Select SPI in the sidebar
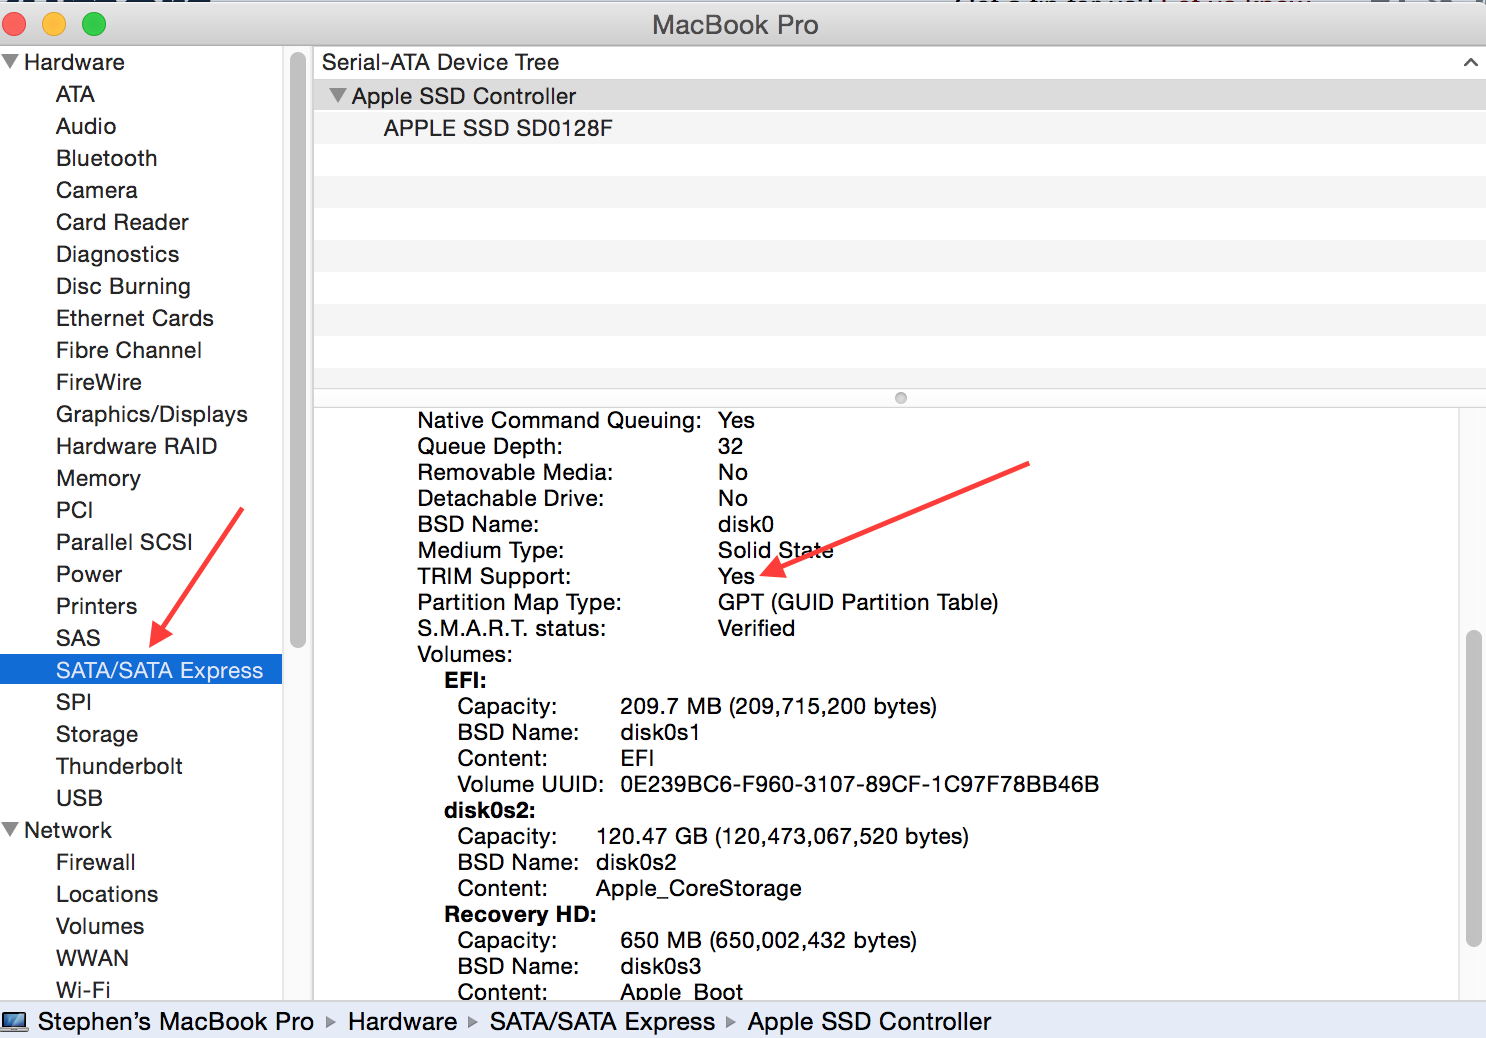Screen dimensions: 1486x1038 (x=74, y=702)
